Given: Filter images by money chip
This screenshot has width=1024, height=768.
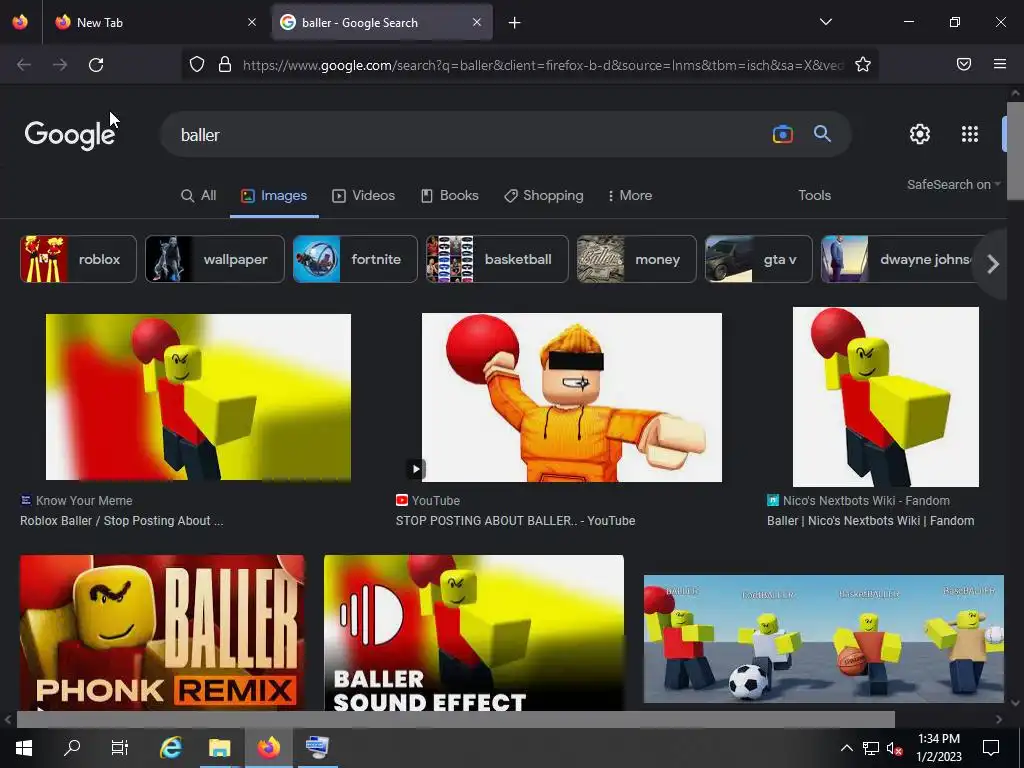Looking at the screenshot, I should (637, 259).
